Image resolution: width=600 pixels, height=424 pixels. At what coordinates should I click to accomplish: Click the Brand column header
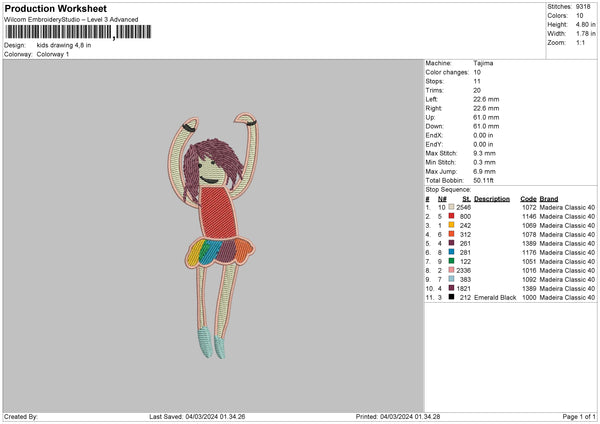pyautogui.click(x=551, y=198)
